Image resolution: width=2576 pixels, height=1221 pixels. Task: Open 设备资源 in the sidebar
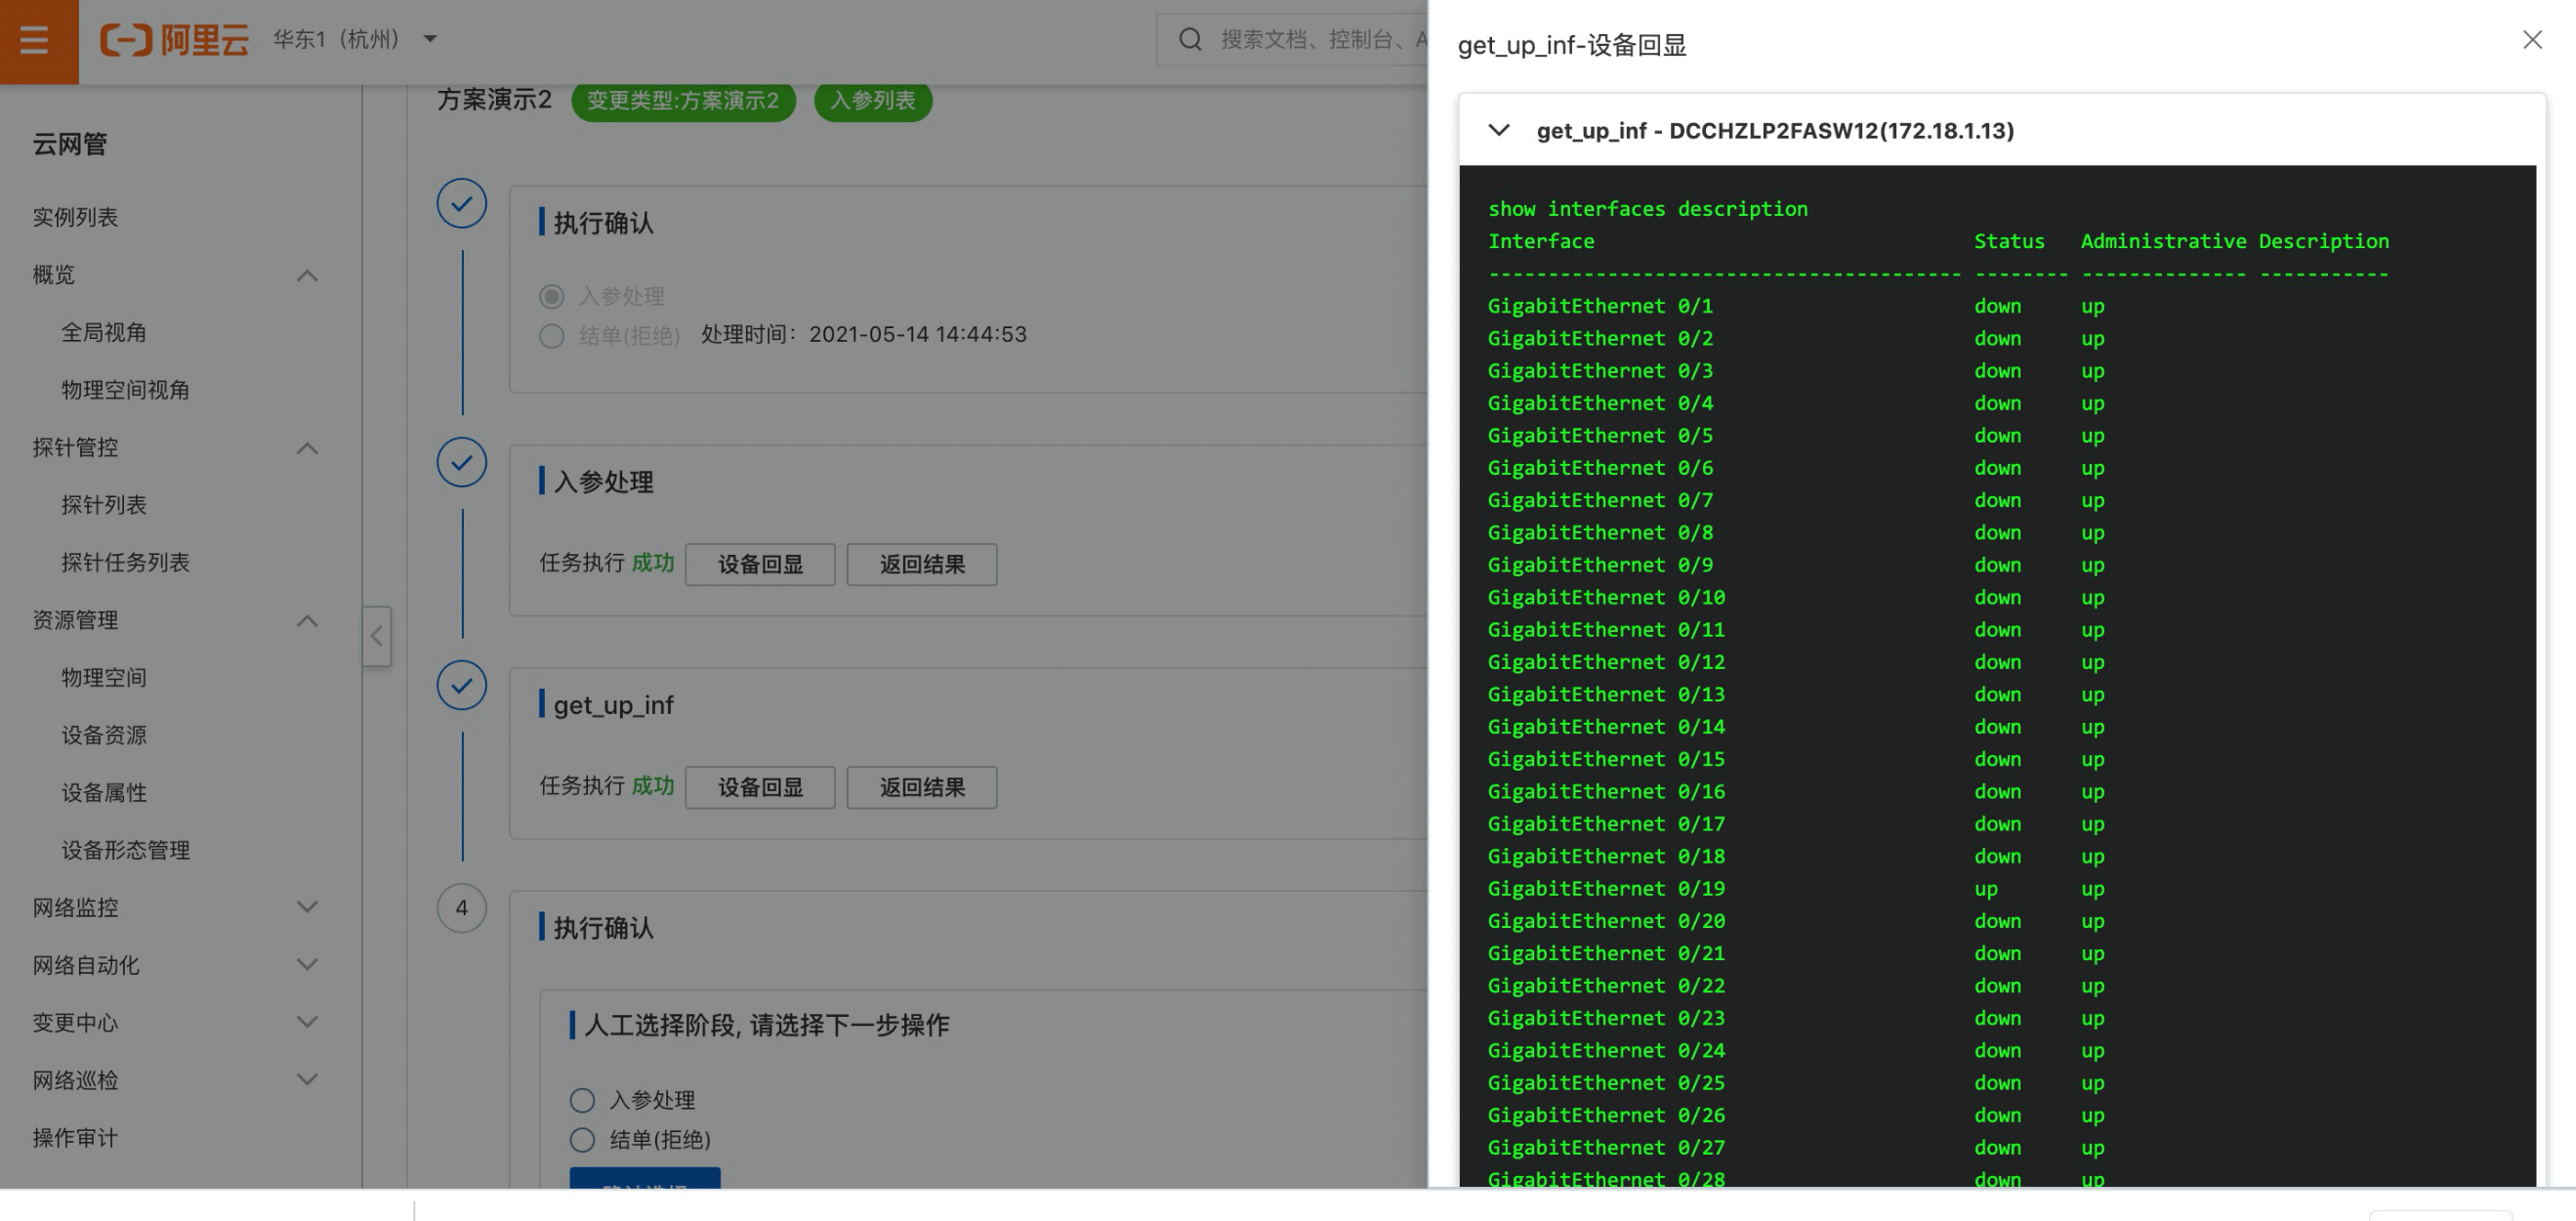click(104, 736)
